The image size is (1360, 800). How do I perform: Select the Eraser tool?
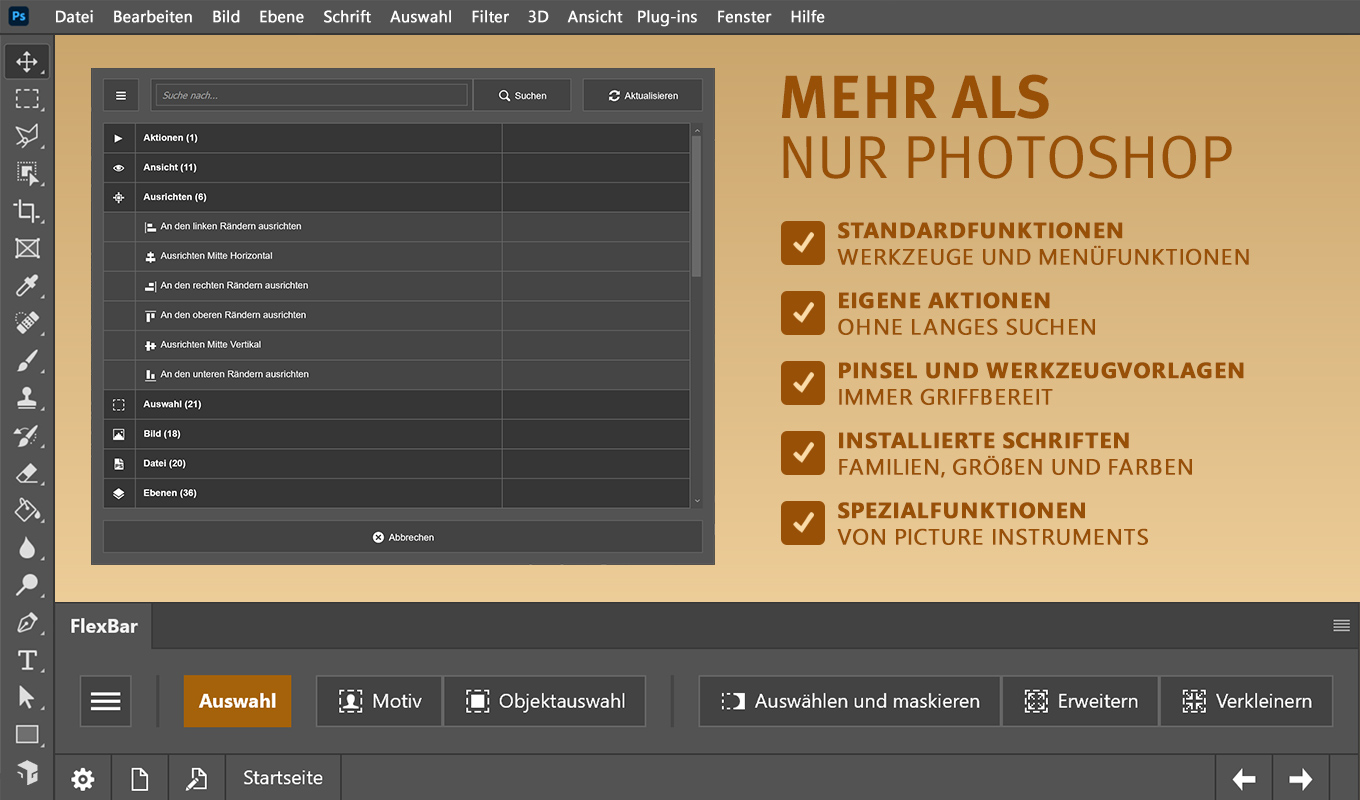pyautogui.click(x=27, y=473)
